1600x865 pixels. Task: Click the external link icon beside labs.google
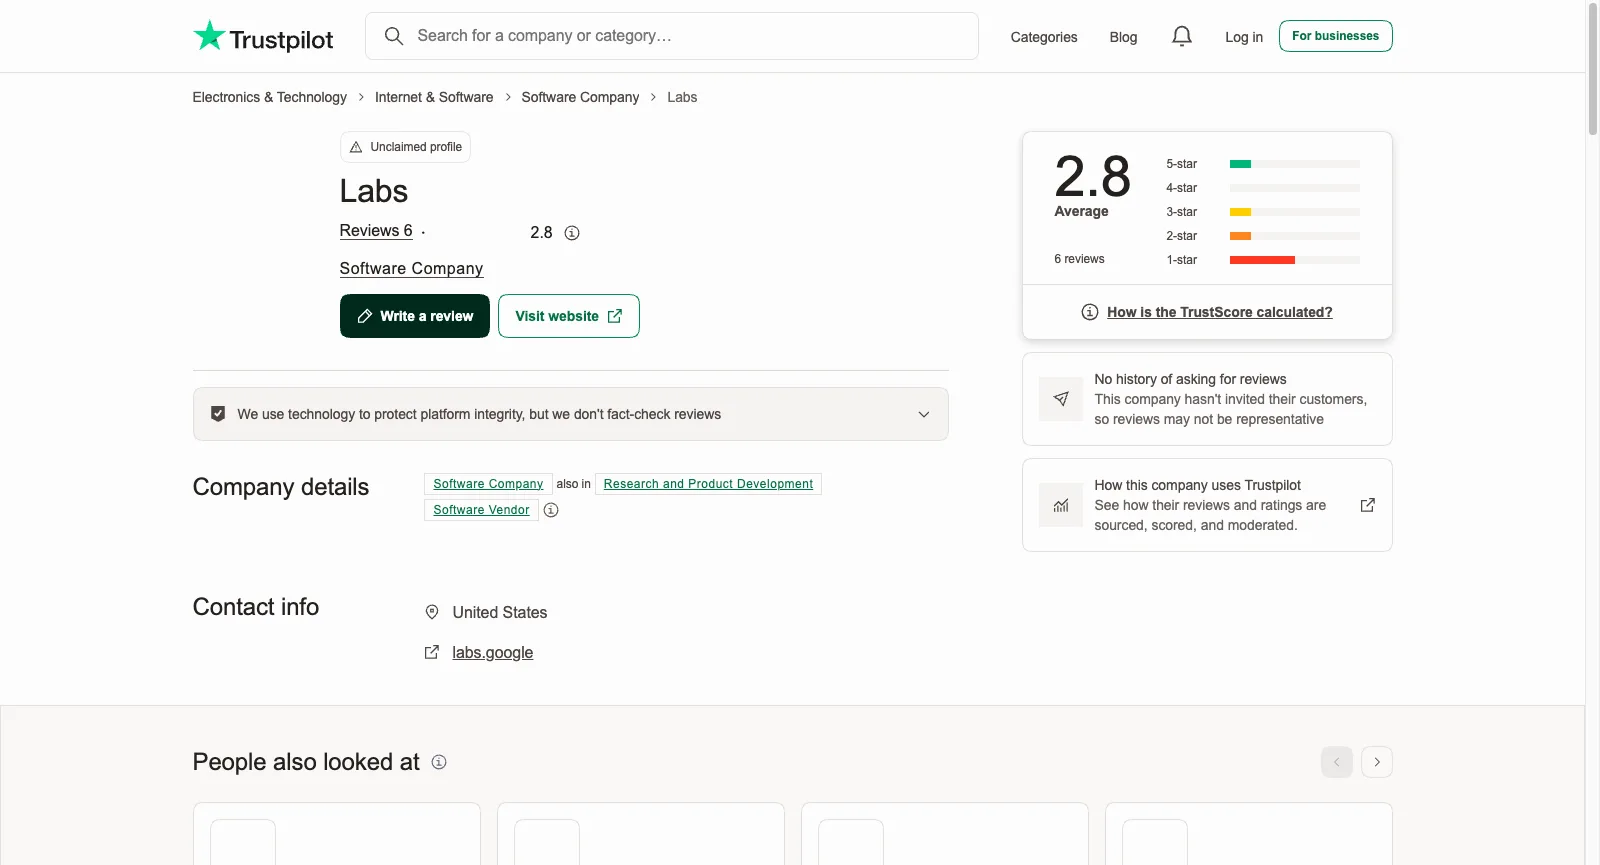(432, 652)
